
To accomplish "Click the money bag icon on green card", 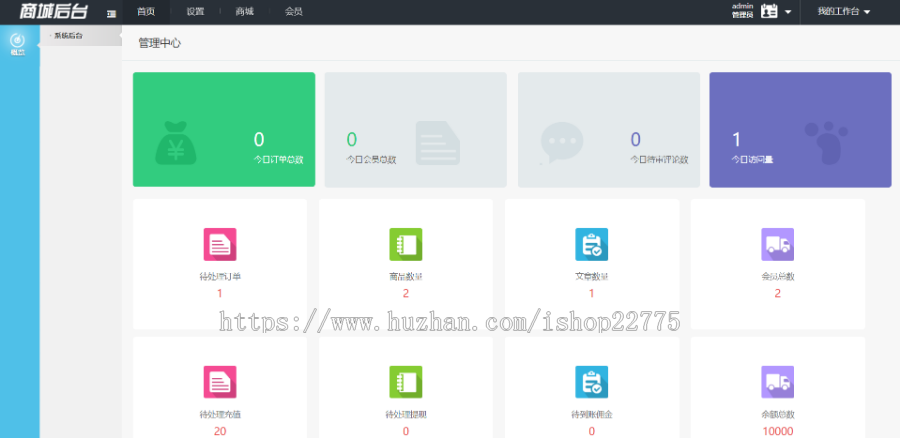I will (176, 143).
